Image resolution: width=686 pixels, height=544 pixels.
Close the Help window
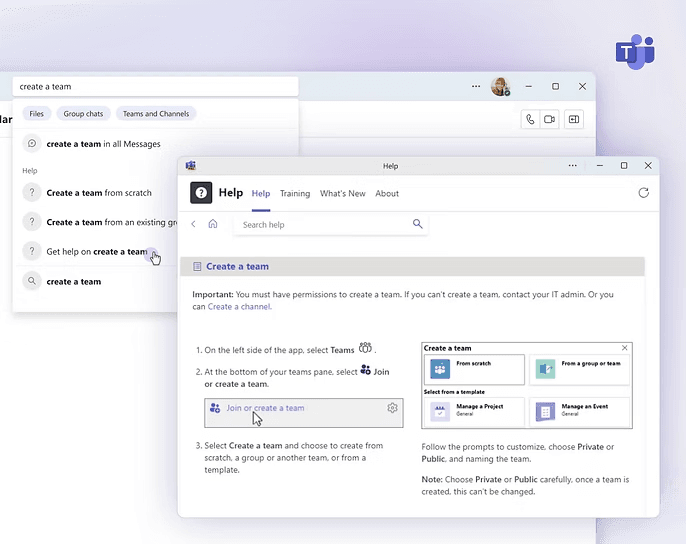pos(648,165)
